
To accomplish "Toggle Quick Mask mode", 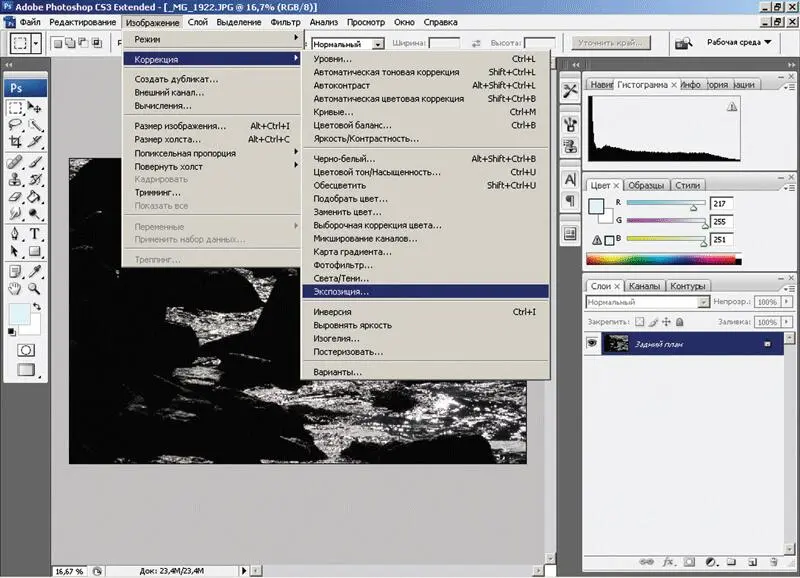I will pos(26,350).
